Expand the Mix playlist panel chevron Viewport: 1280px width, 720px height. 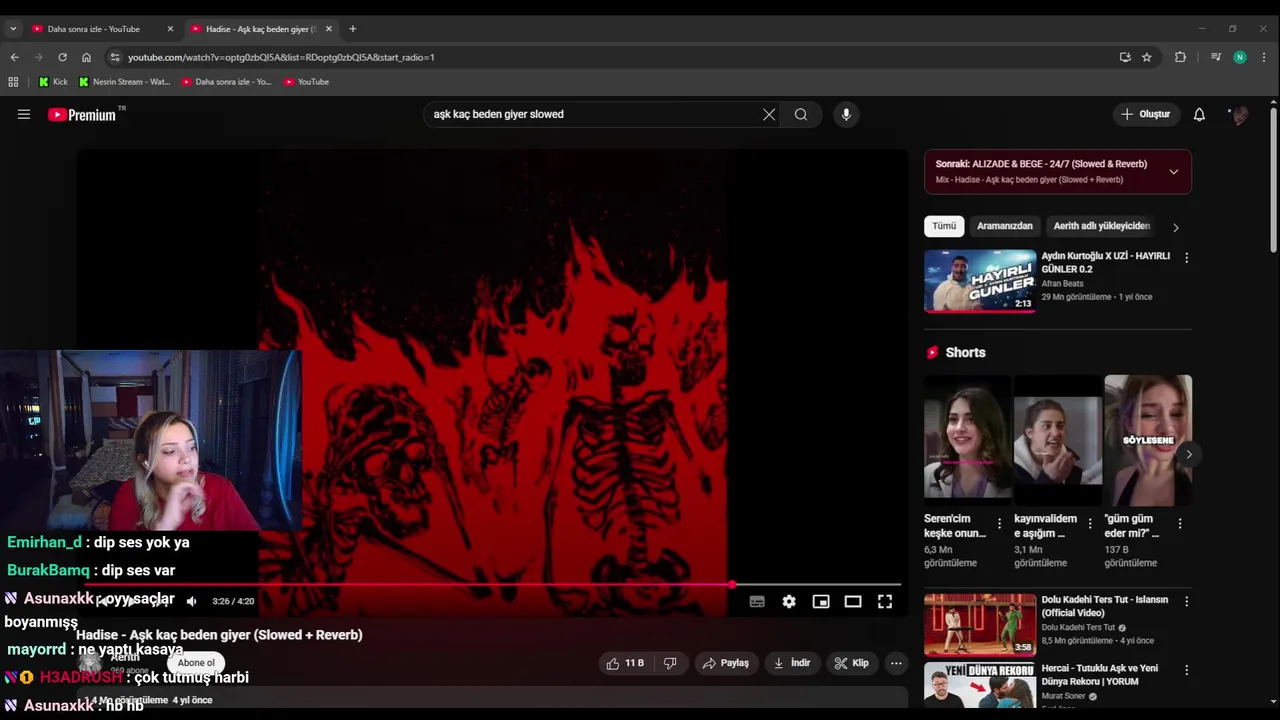pyautogui.click(x=1174, y=172)
